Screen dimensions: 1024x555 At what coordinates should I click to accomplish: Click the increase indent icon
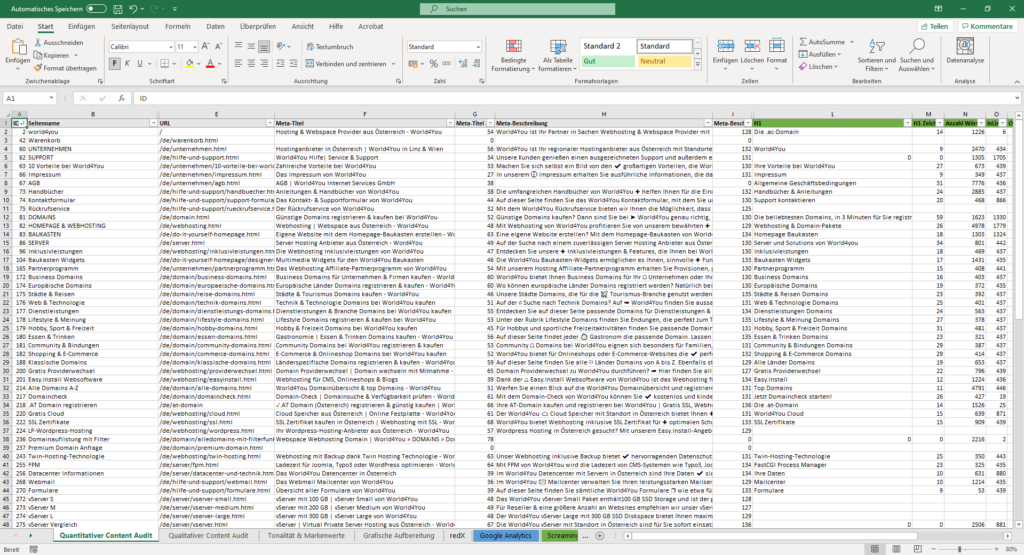tap(293, 64)
